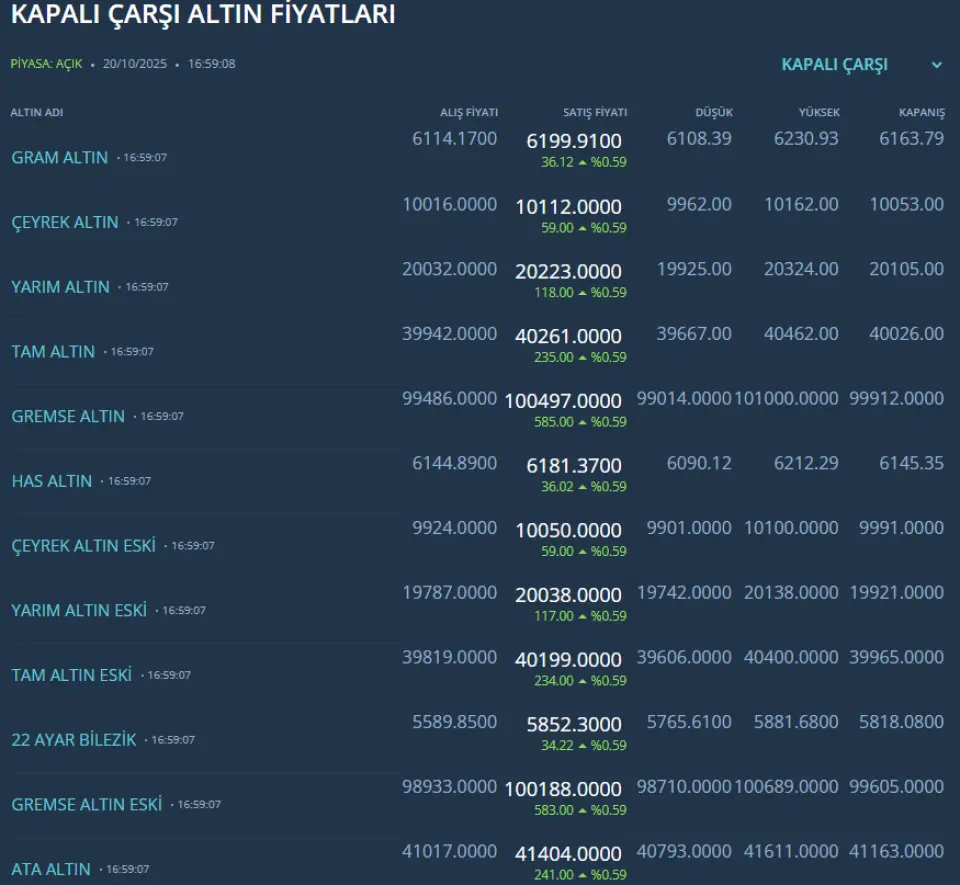Open the ATA ALTIN link

pos(51,869)
